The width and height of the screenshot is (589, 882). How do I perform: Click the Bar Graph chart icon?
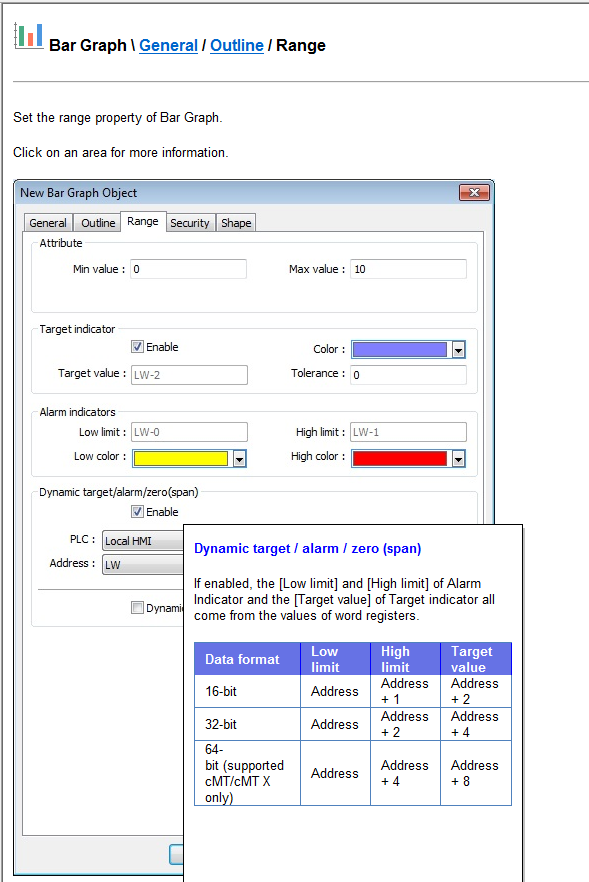click(x=28, y=36)
